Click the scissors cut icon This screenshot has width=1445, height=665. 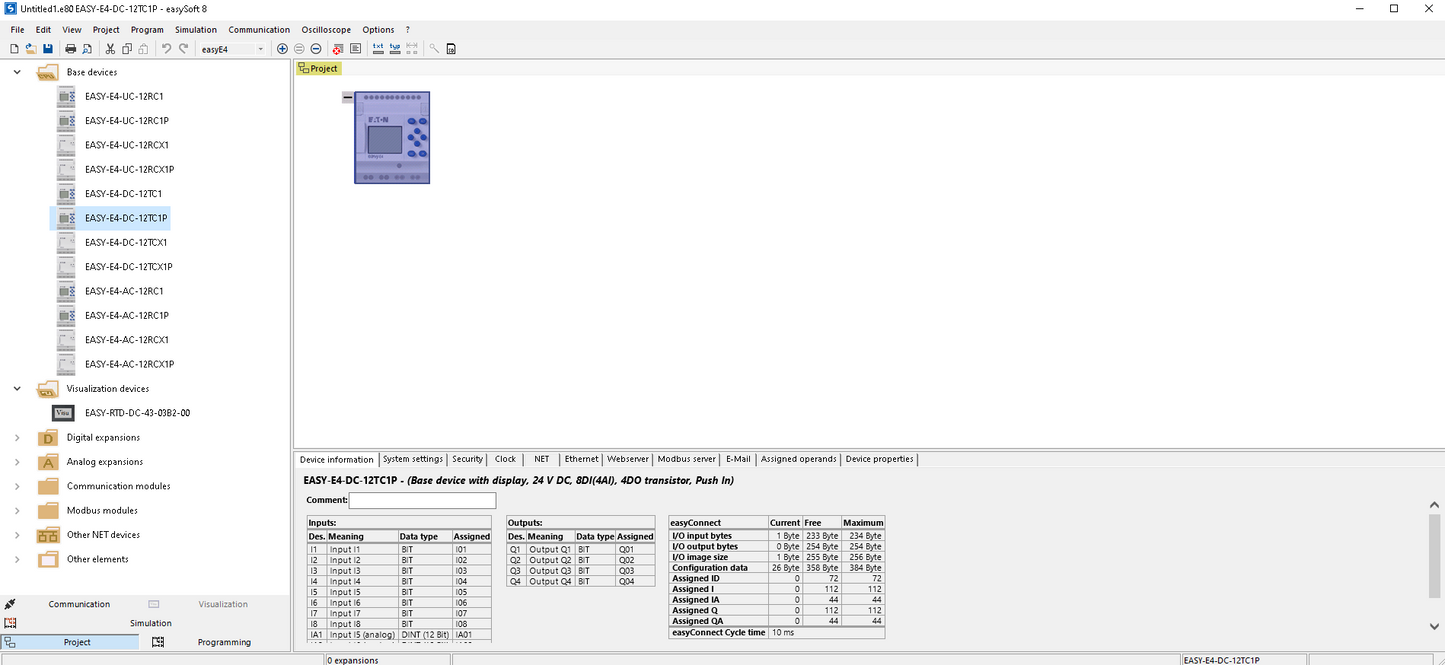click(x=111, y=49)
